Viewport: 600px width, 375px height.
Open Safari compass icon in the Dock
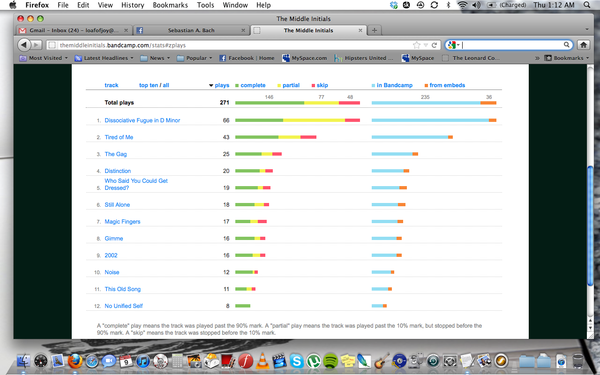tap(92, 361)
